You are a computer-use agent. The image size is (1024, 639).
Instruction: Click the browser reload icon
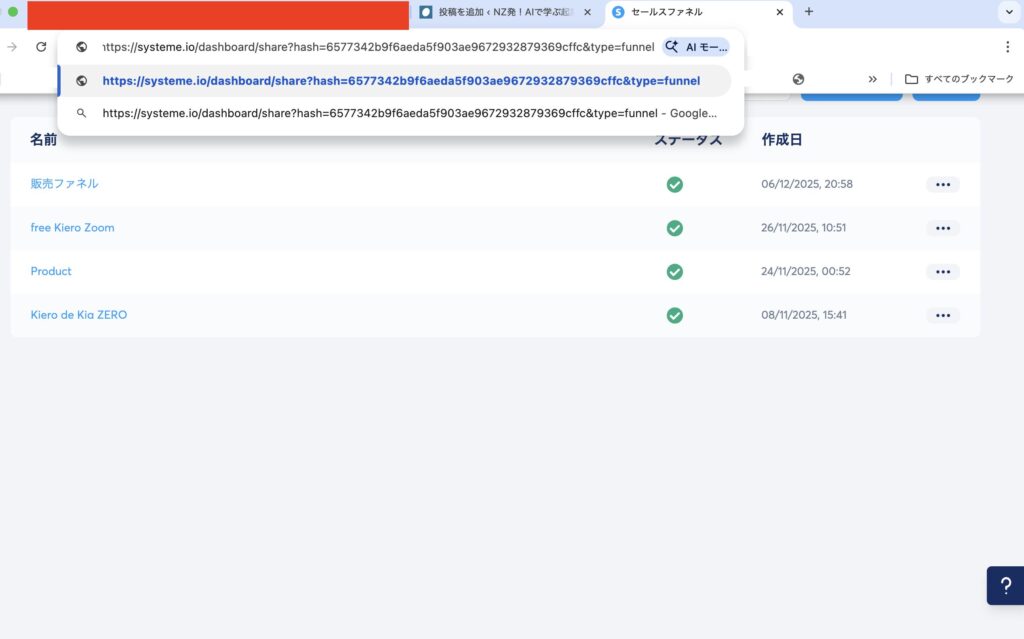click(x=41, y=47)
